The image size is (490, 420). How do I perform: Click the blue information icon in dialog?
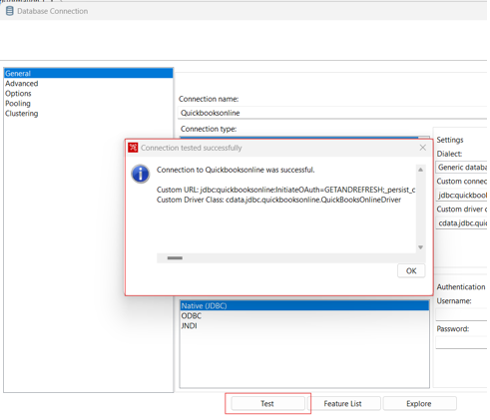pyautogui.click(x=140, y=174)
